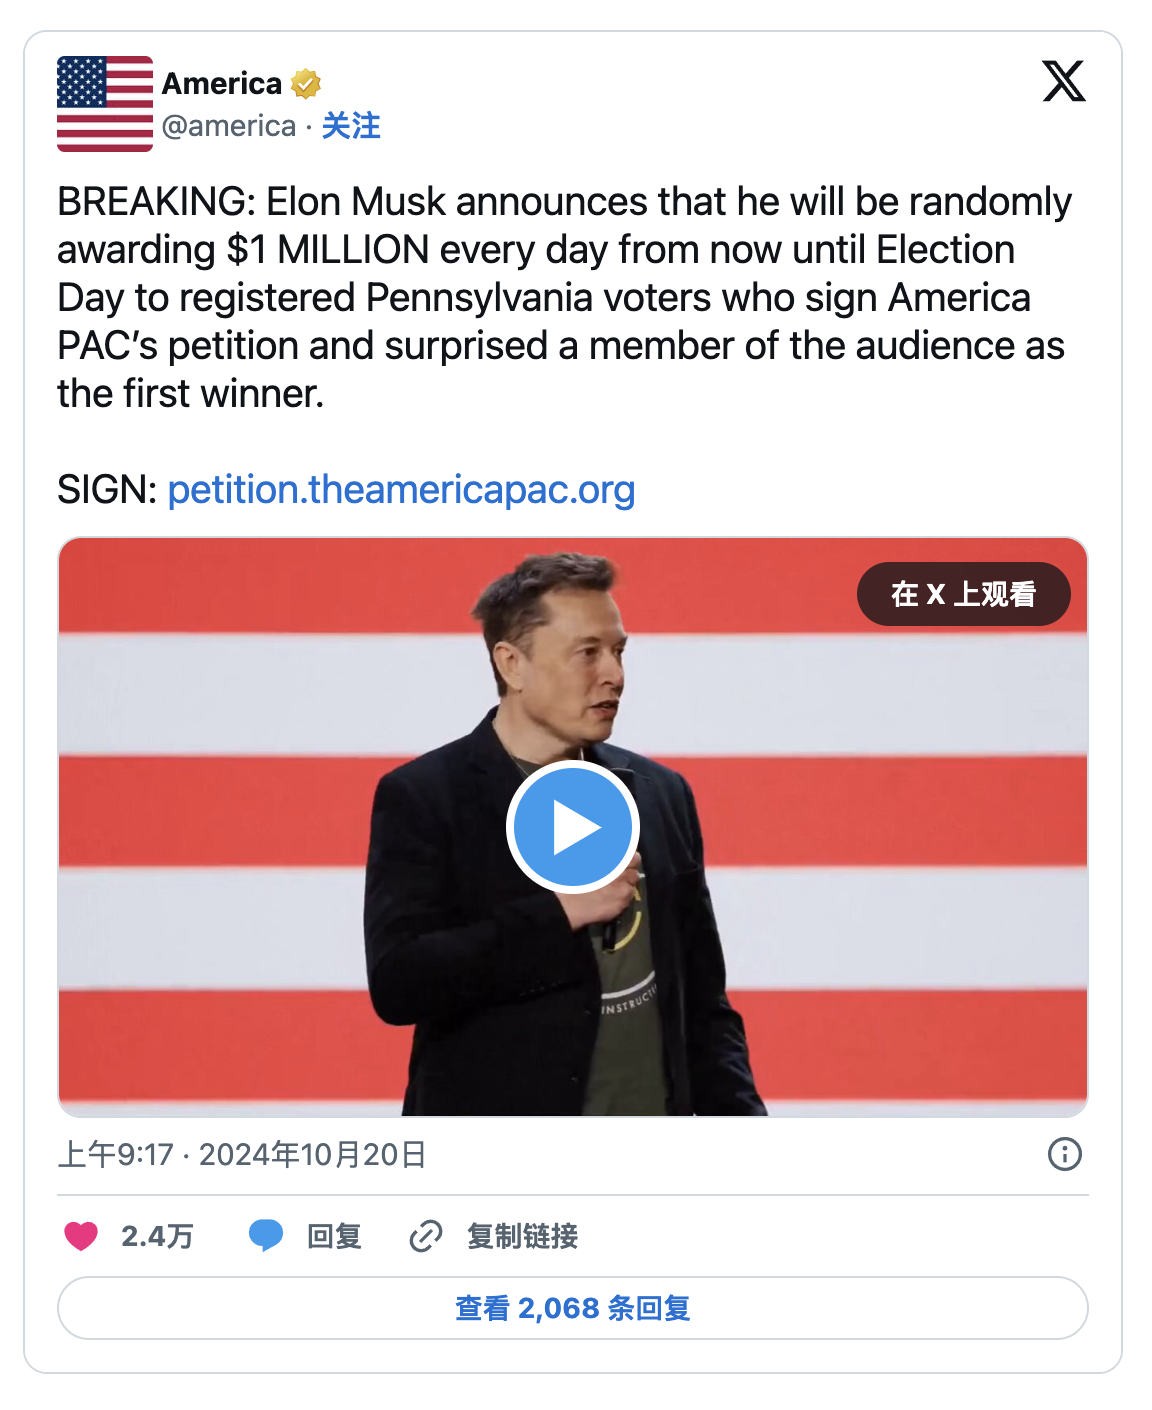Click the circled info icon
Screen dimensions: 1152x1410
(1064, 1154)
